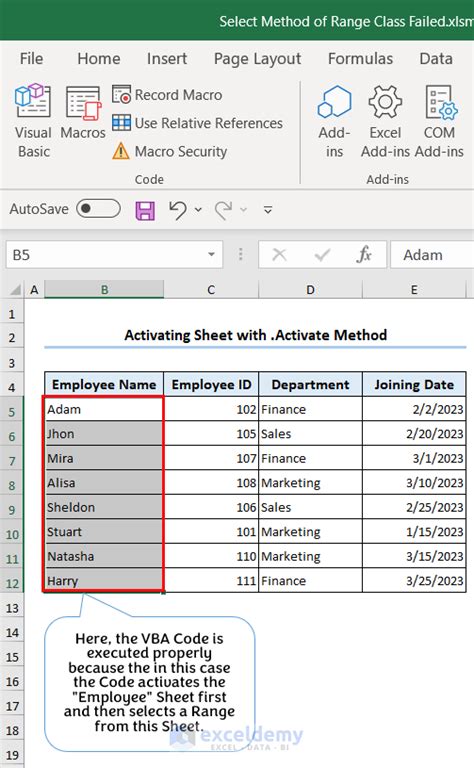Screen dimensions: 474x768
Task: Open the Add-ins button
Action: point(334,121)
